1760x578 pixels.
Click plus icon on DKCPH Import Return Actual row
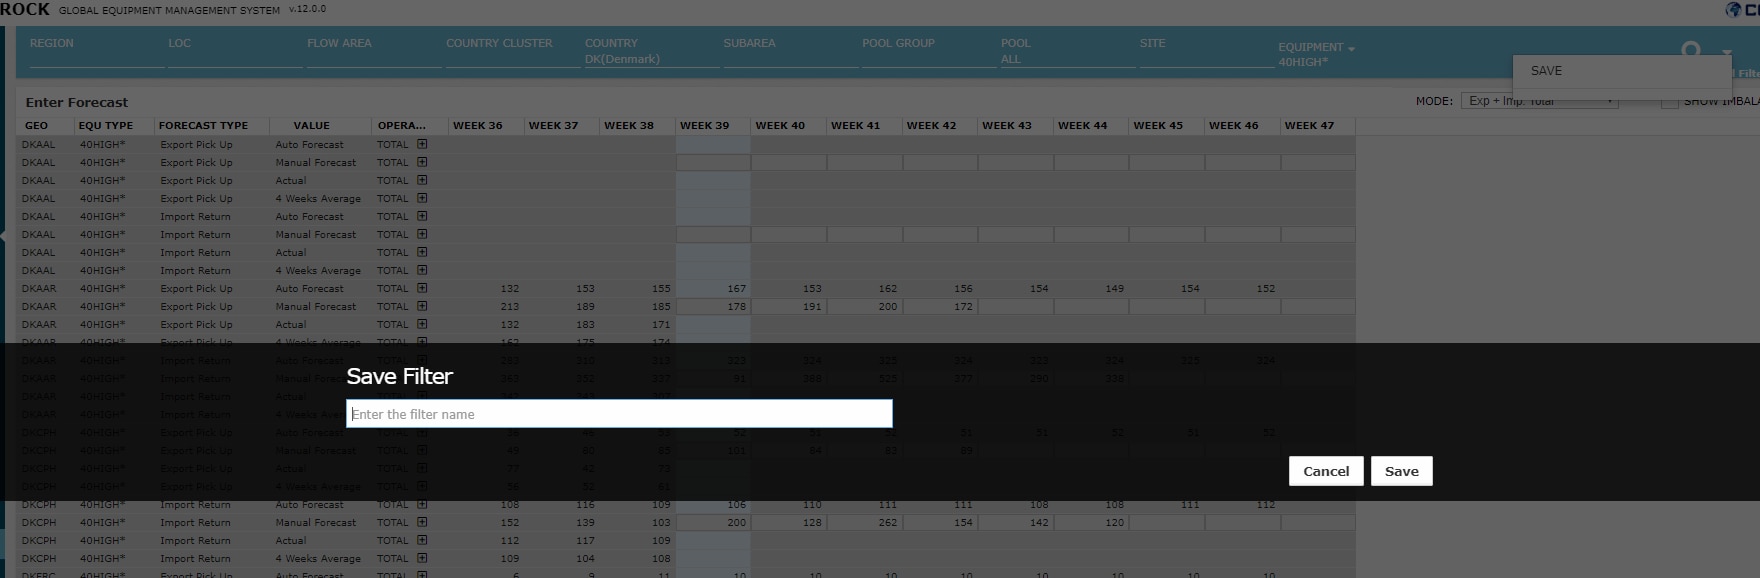[422, 540]
